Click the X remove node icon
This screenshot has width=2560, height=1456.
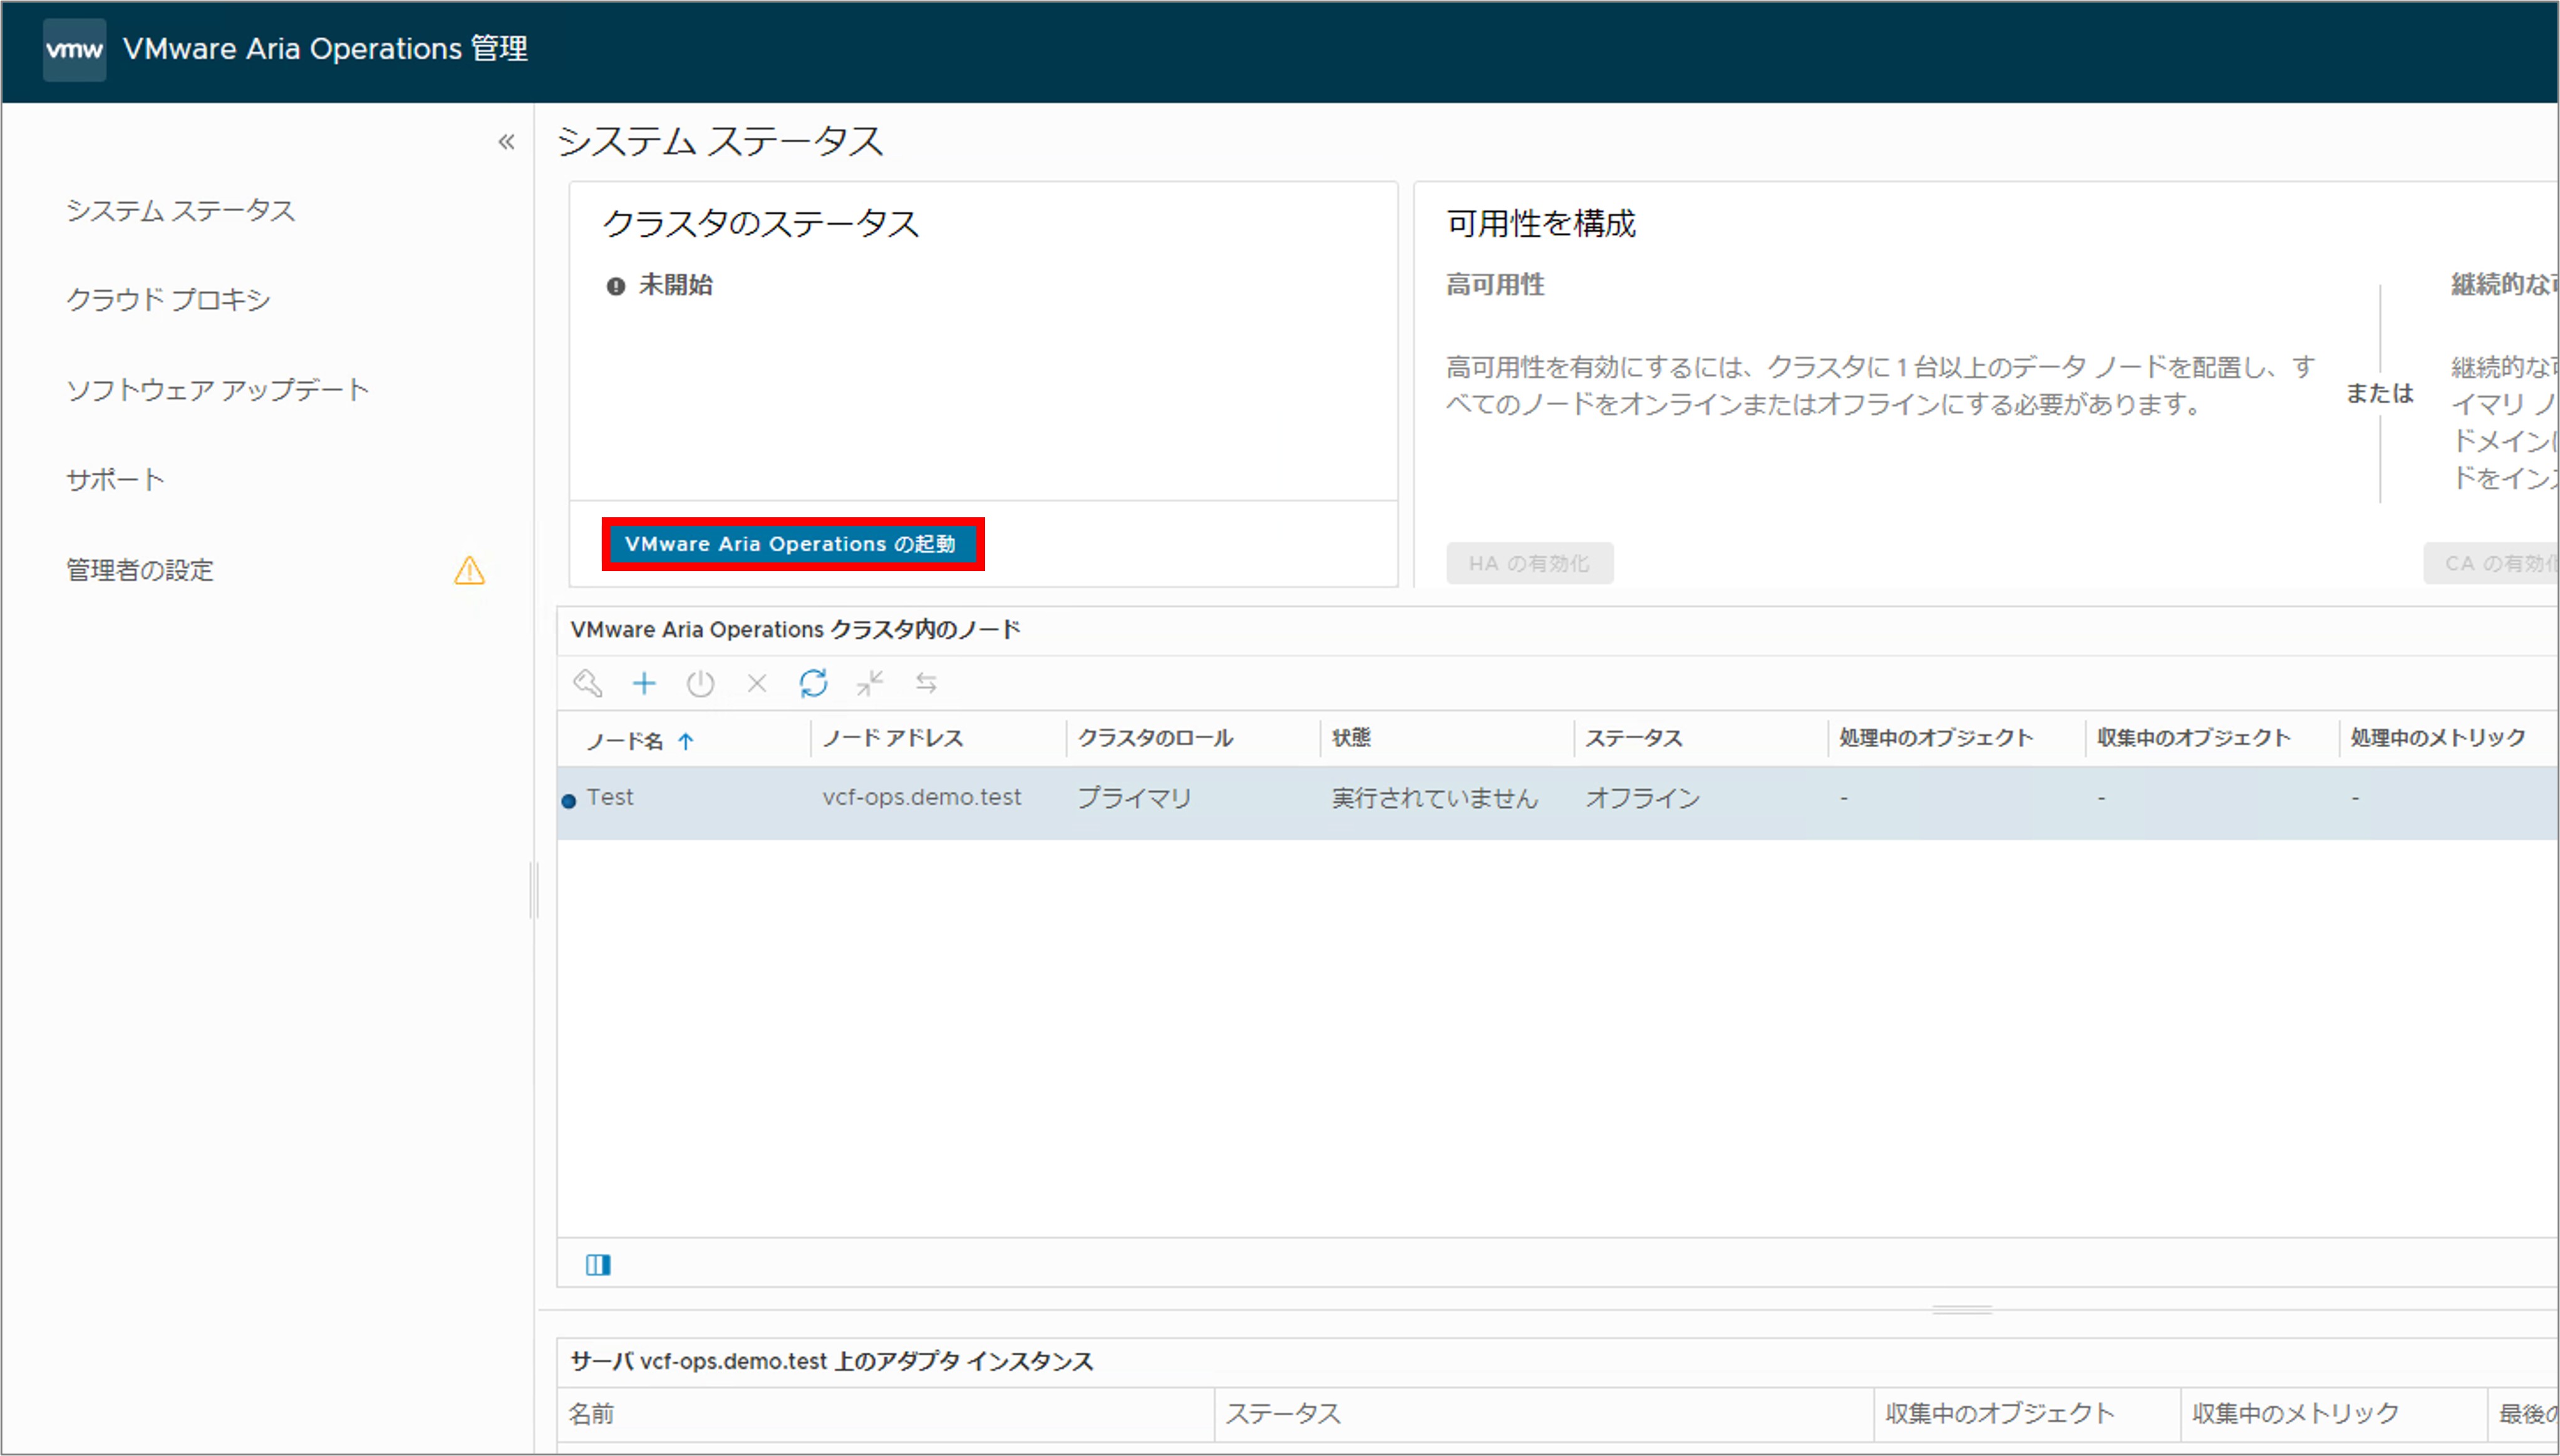coord(757,683)
